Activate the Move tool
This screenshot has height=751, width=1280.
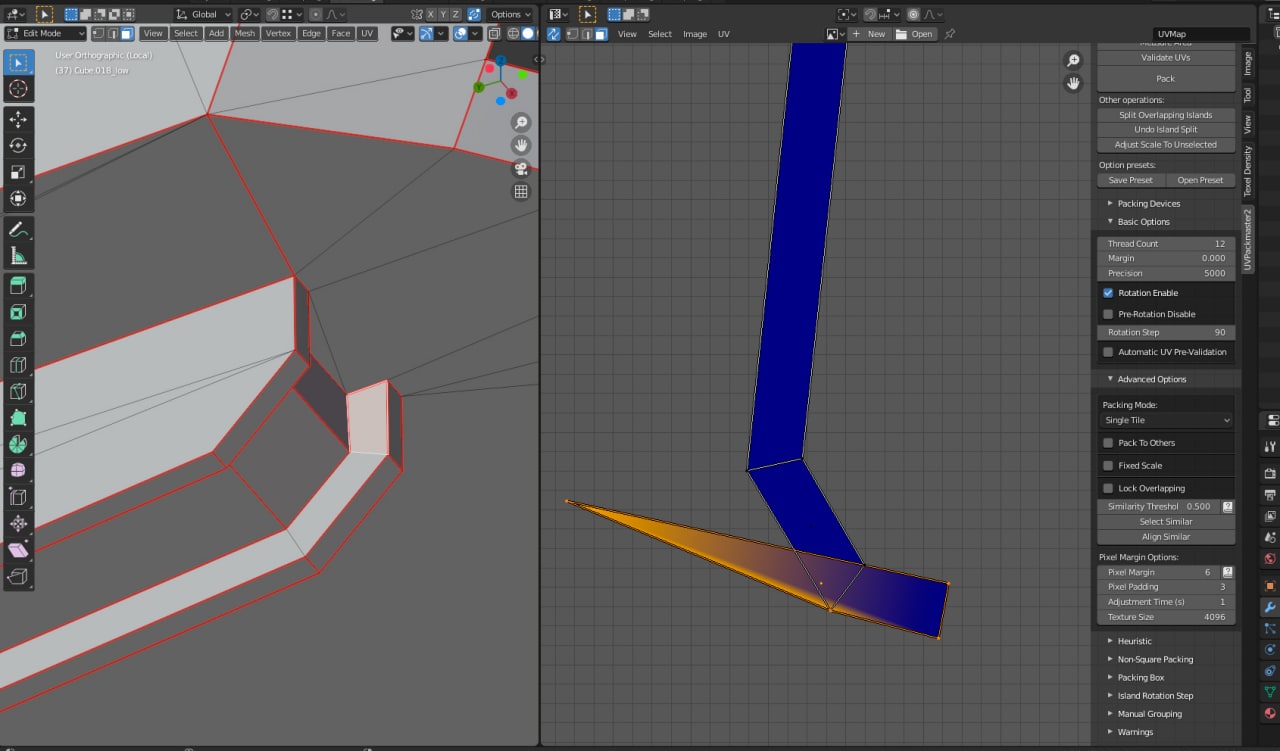coord(17,120)
